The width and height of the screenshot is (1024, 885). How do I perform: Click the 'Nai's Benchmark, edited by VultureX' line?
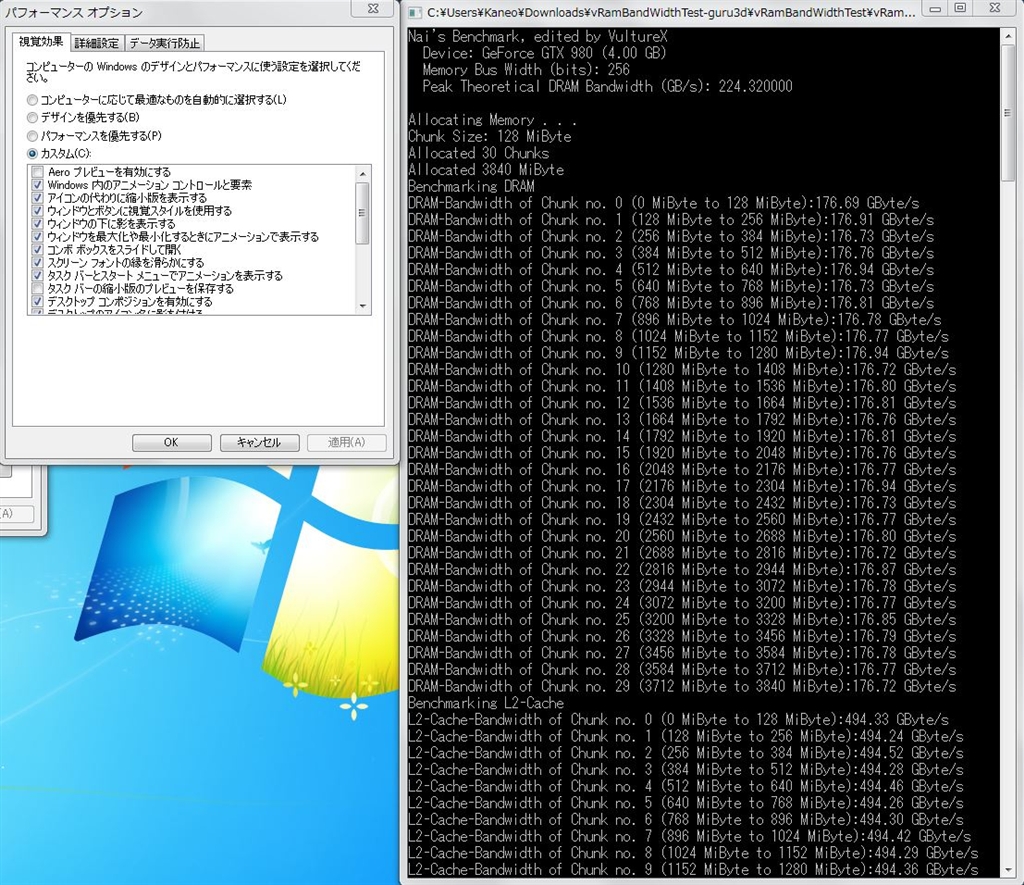[x=537, y=36]
